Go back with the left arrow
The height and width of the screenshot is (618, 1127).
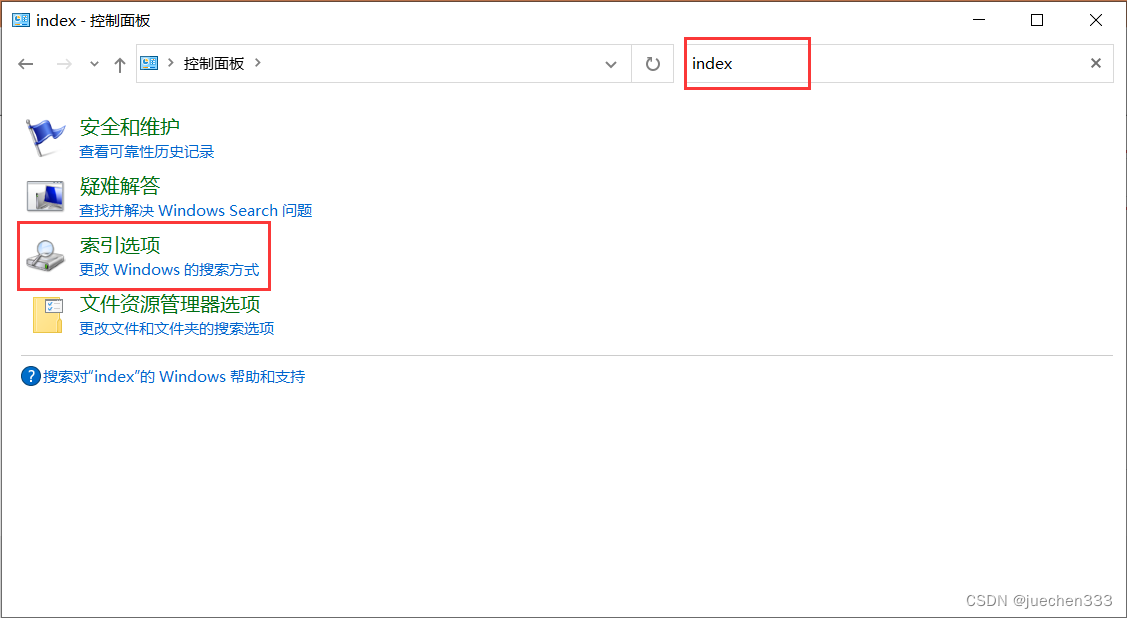tap(26, 64)
